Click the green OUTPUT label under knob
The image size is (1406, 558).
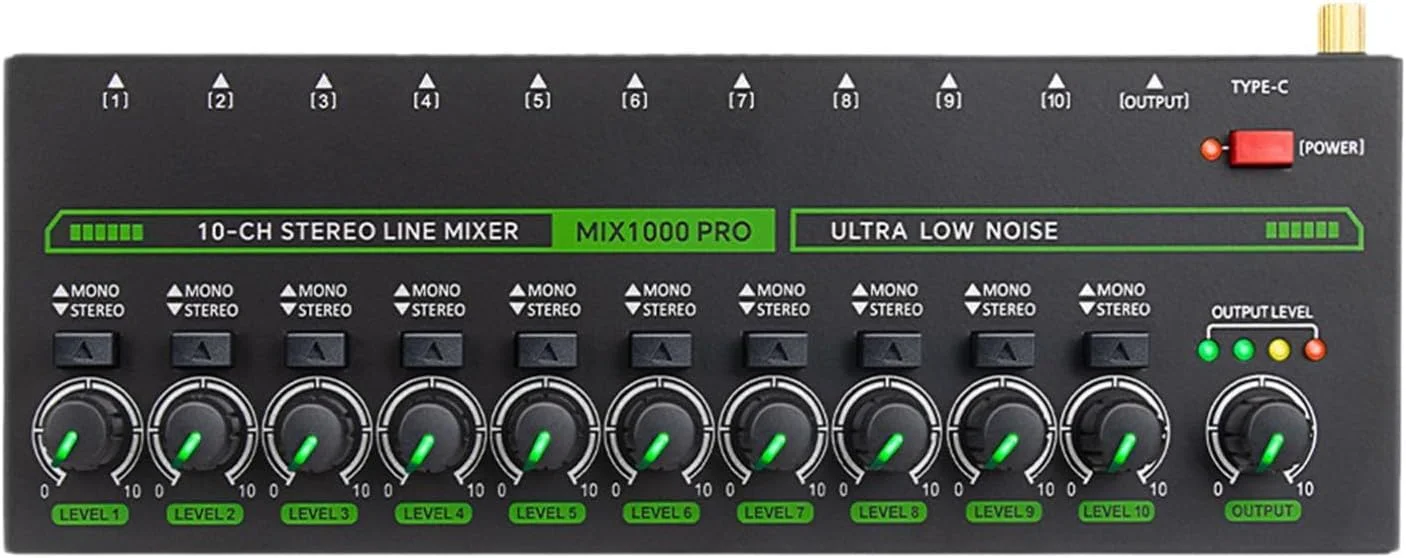[1262, 511]
